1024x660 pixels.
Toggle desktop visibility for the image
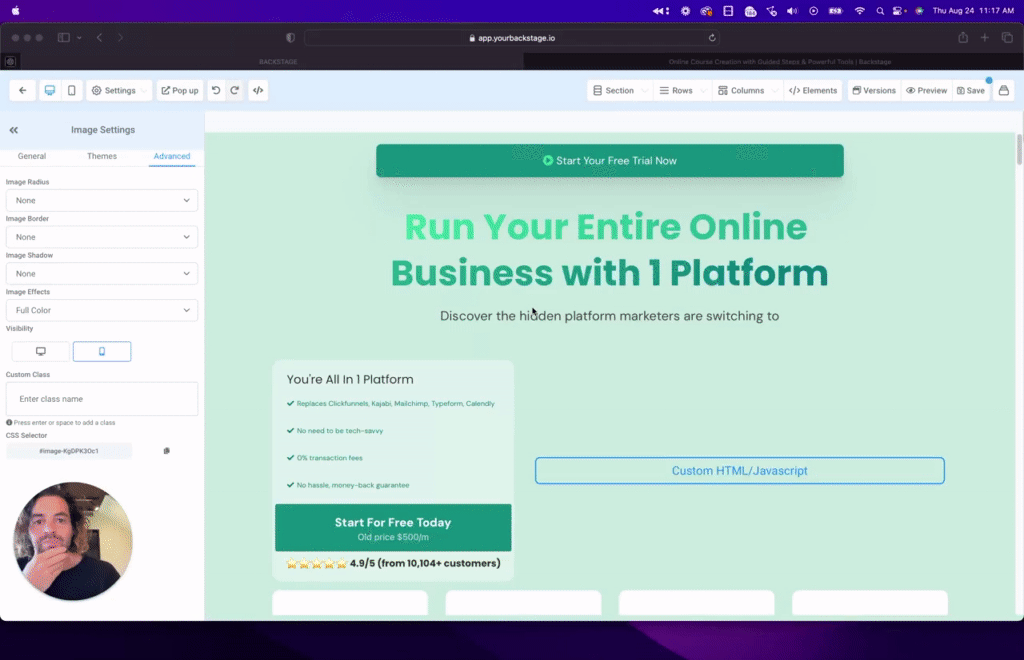click(x=40, y=351)
